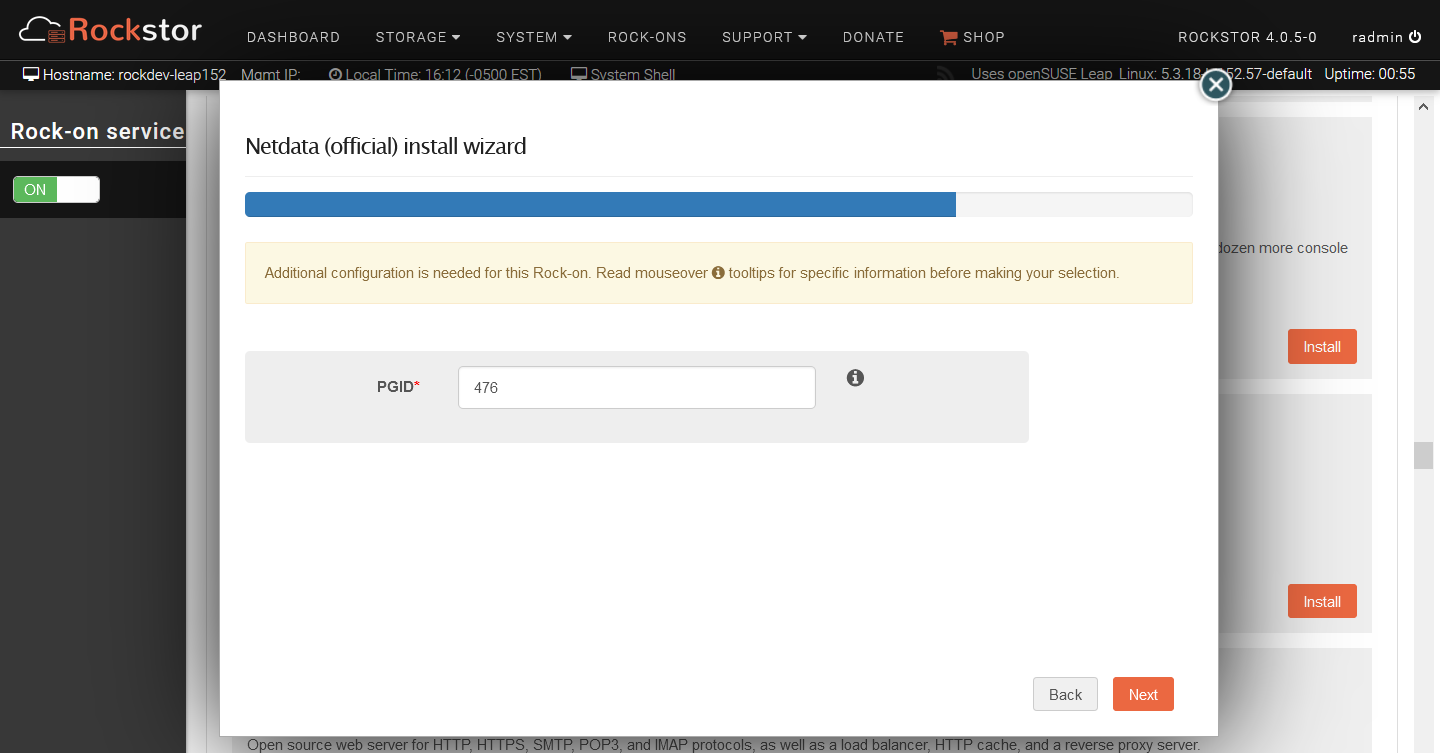The height and width of the screenshot is (753, 1440).
Task: Click the wizard progress bar
Action: tap(718, 204)
